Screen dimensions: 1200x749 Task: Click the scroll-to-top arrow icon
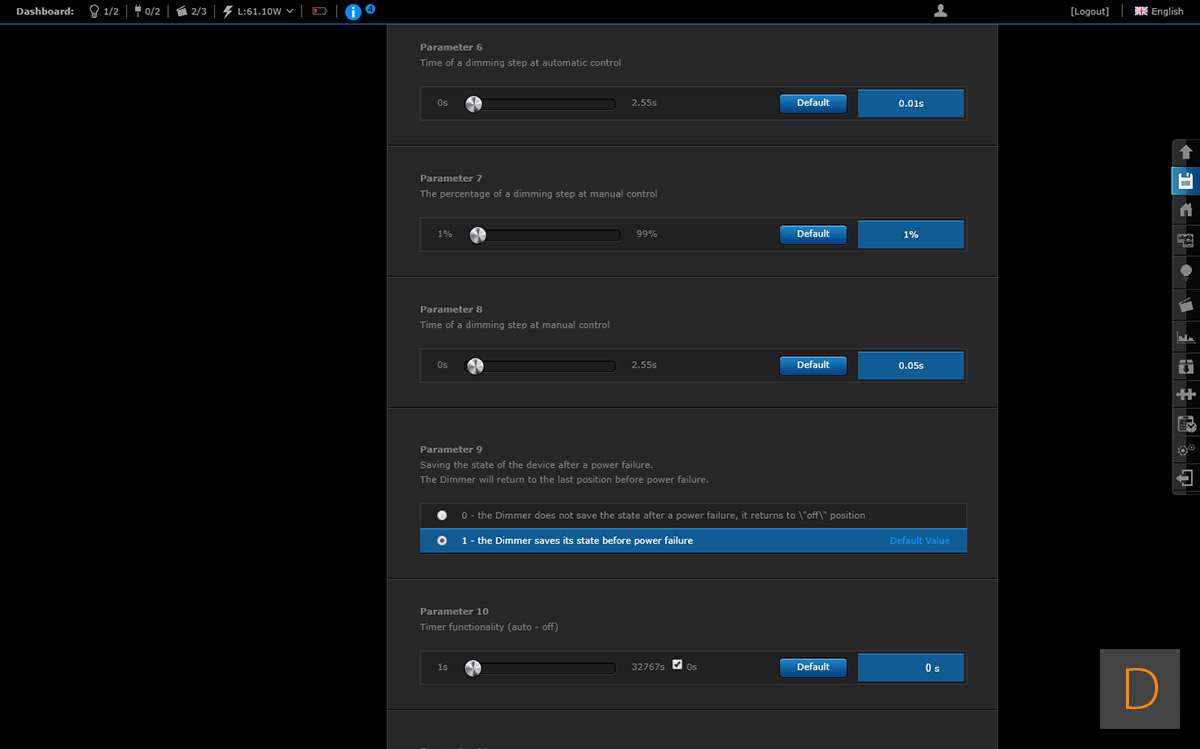(1186, 152)
